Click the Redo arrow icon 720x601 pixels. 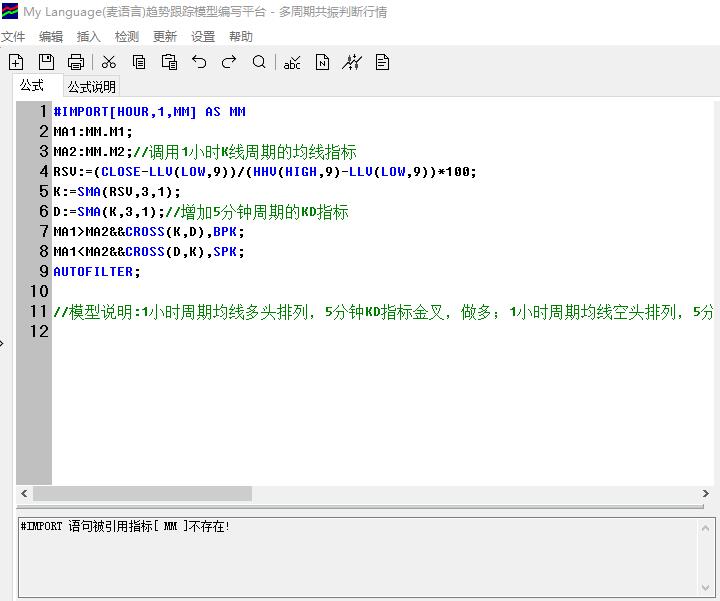(x=229, y=62)
